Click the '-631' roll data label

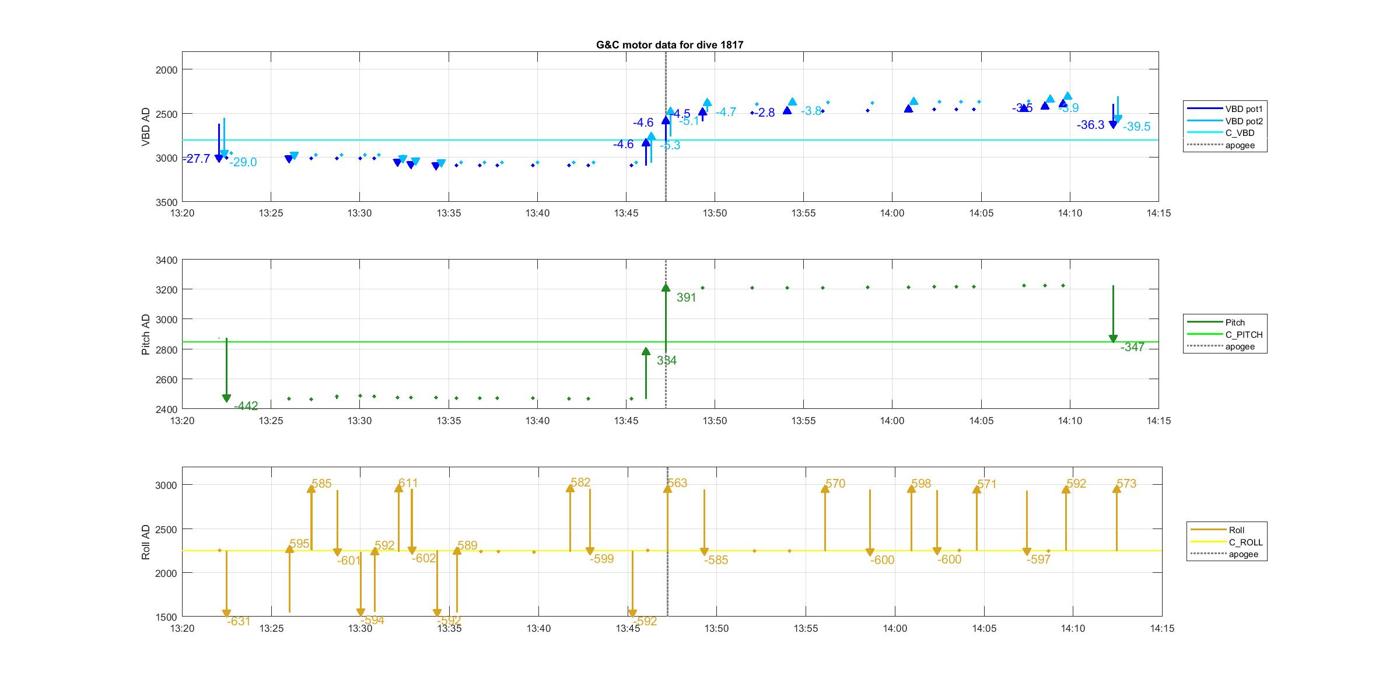[239, 621]
